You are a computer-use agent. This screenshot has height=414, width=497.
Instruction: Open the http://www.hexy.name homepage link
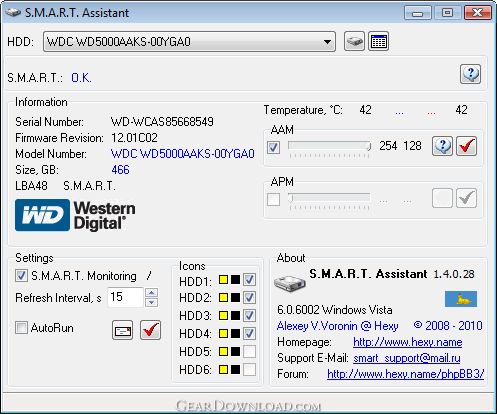[x=408, y=342]
